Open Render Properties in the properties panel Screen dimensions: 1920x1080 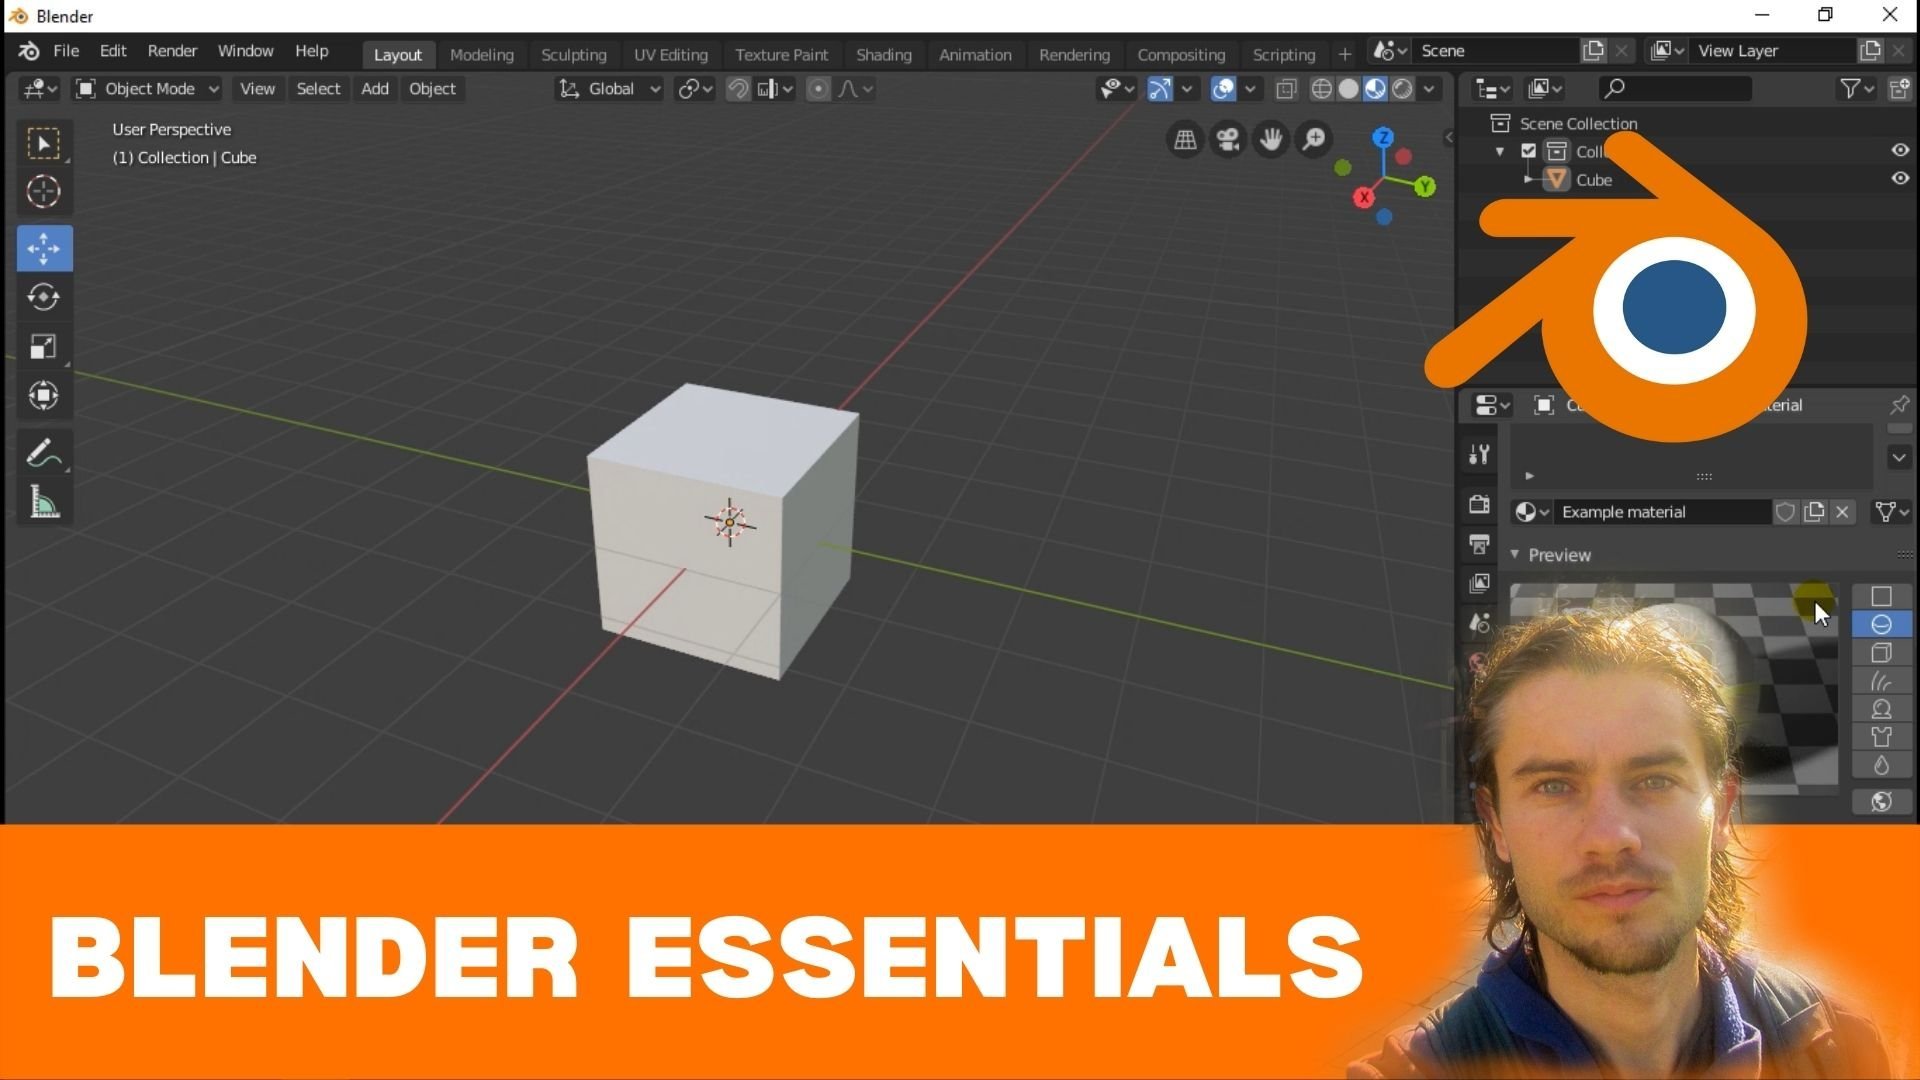(x=1479, y=505)
